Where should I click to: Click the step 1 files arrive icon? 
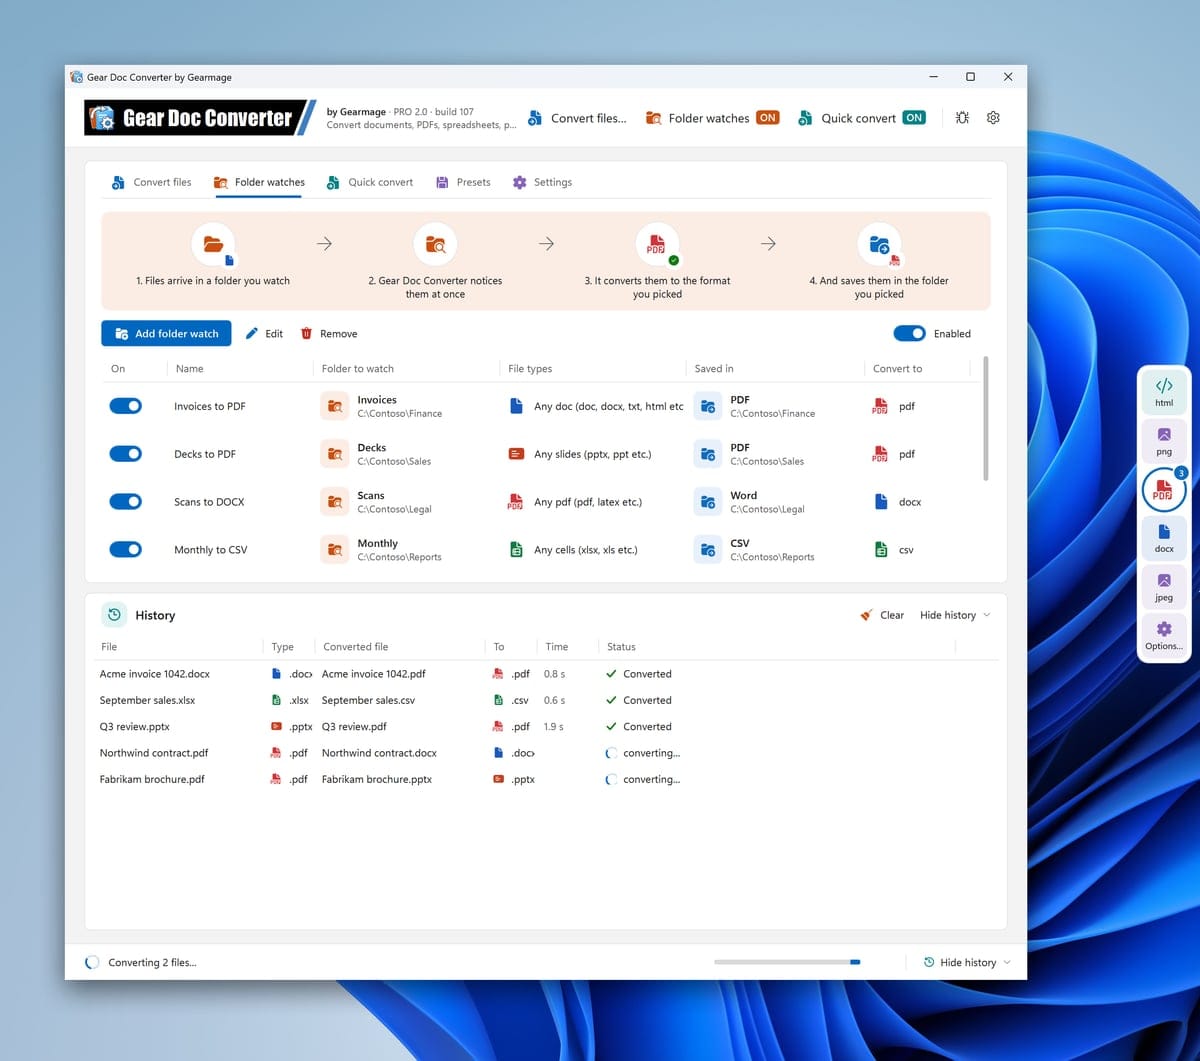[213, 244]
